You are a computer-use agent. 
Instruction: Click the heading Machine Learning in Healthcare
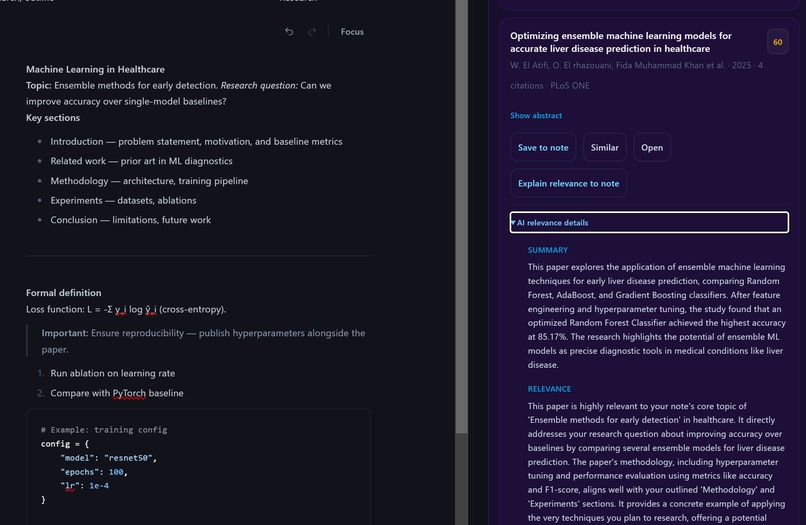[96, 69]
